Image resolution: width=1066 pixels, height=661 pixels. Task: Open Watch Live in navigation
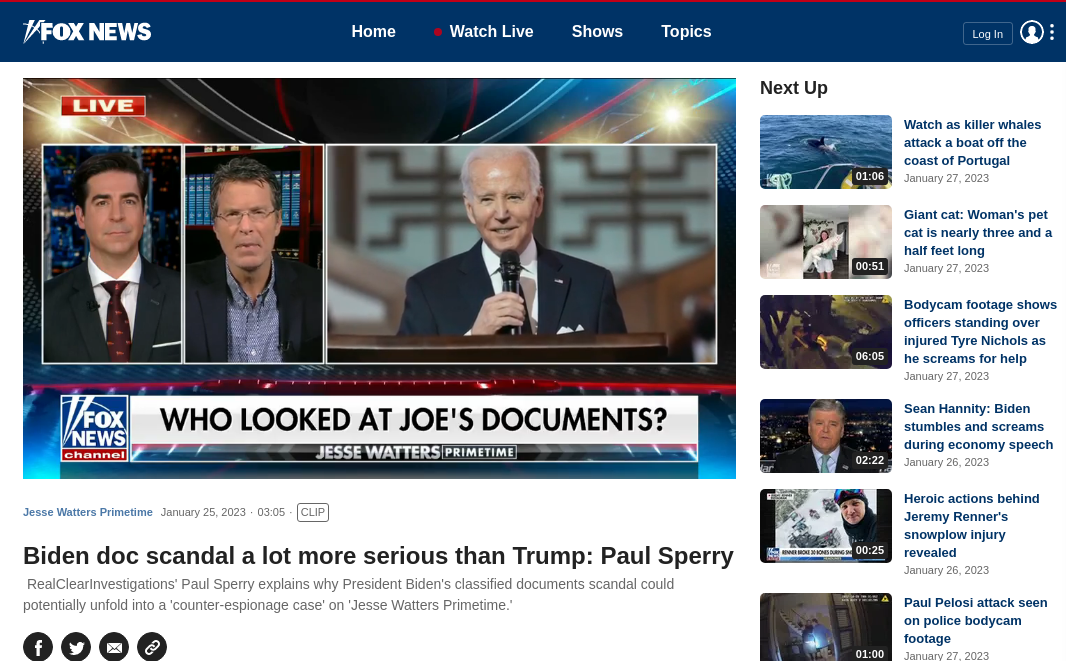483,32
